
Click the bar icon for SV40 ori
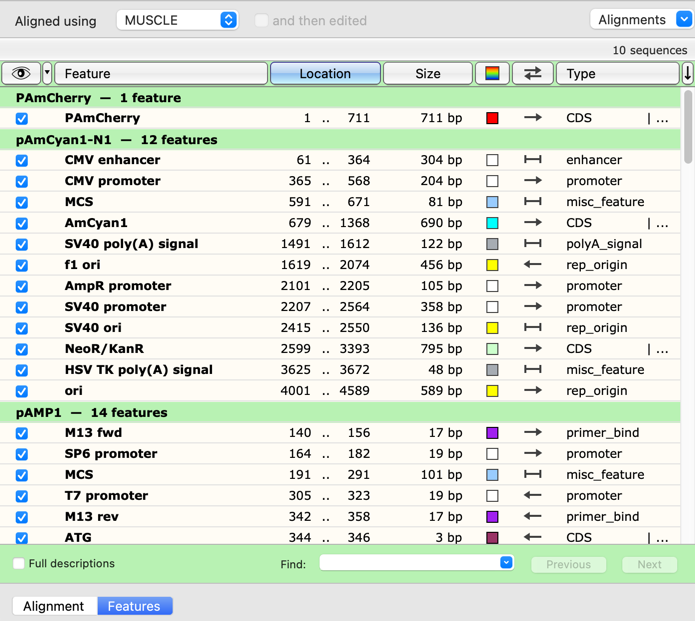pos(532,328)
